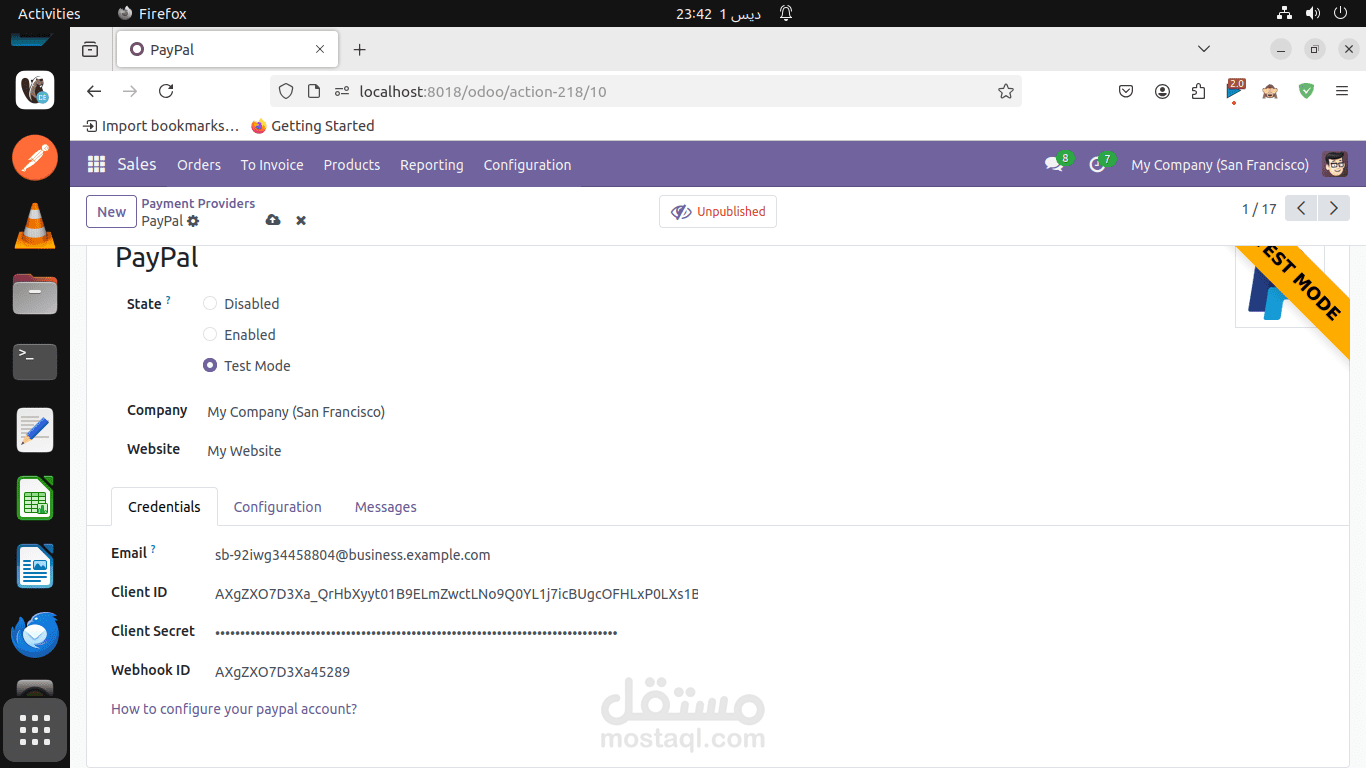Image resolution: width=1366 pixels, height=768 pixels.
Task: Expand the Firefox list all tabs chevron
Action: click(1204, 48)
